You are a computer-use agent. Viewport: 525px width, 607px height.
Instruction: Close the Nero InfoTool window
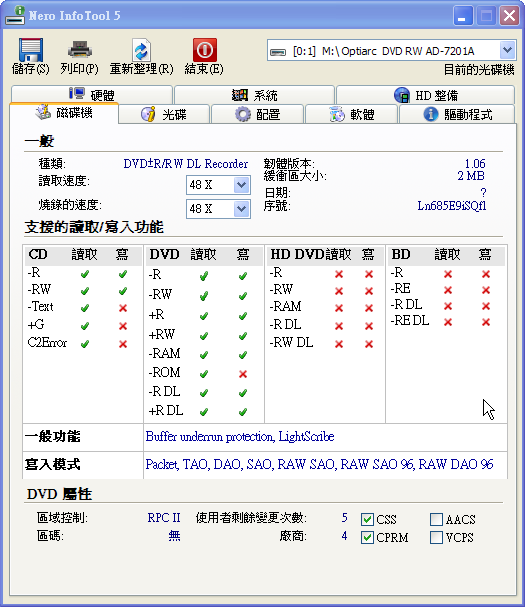pos(509,16)
